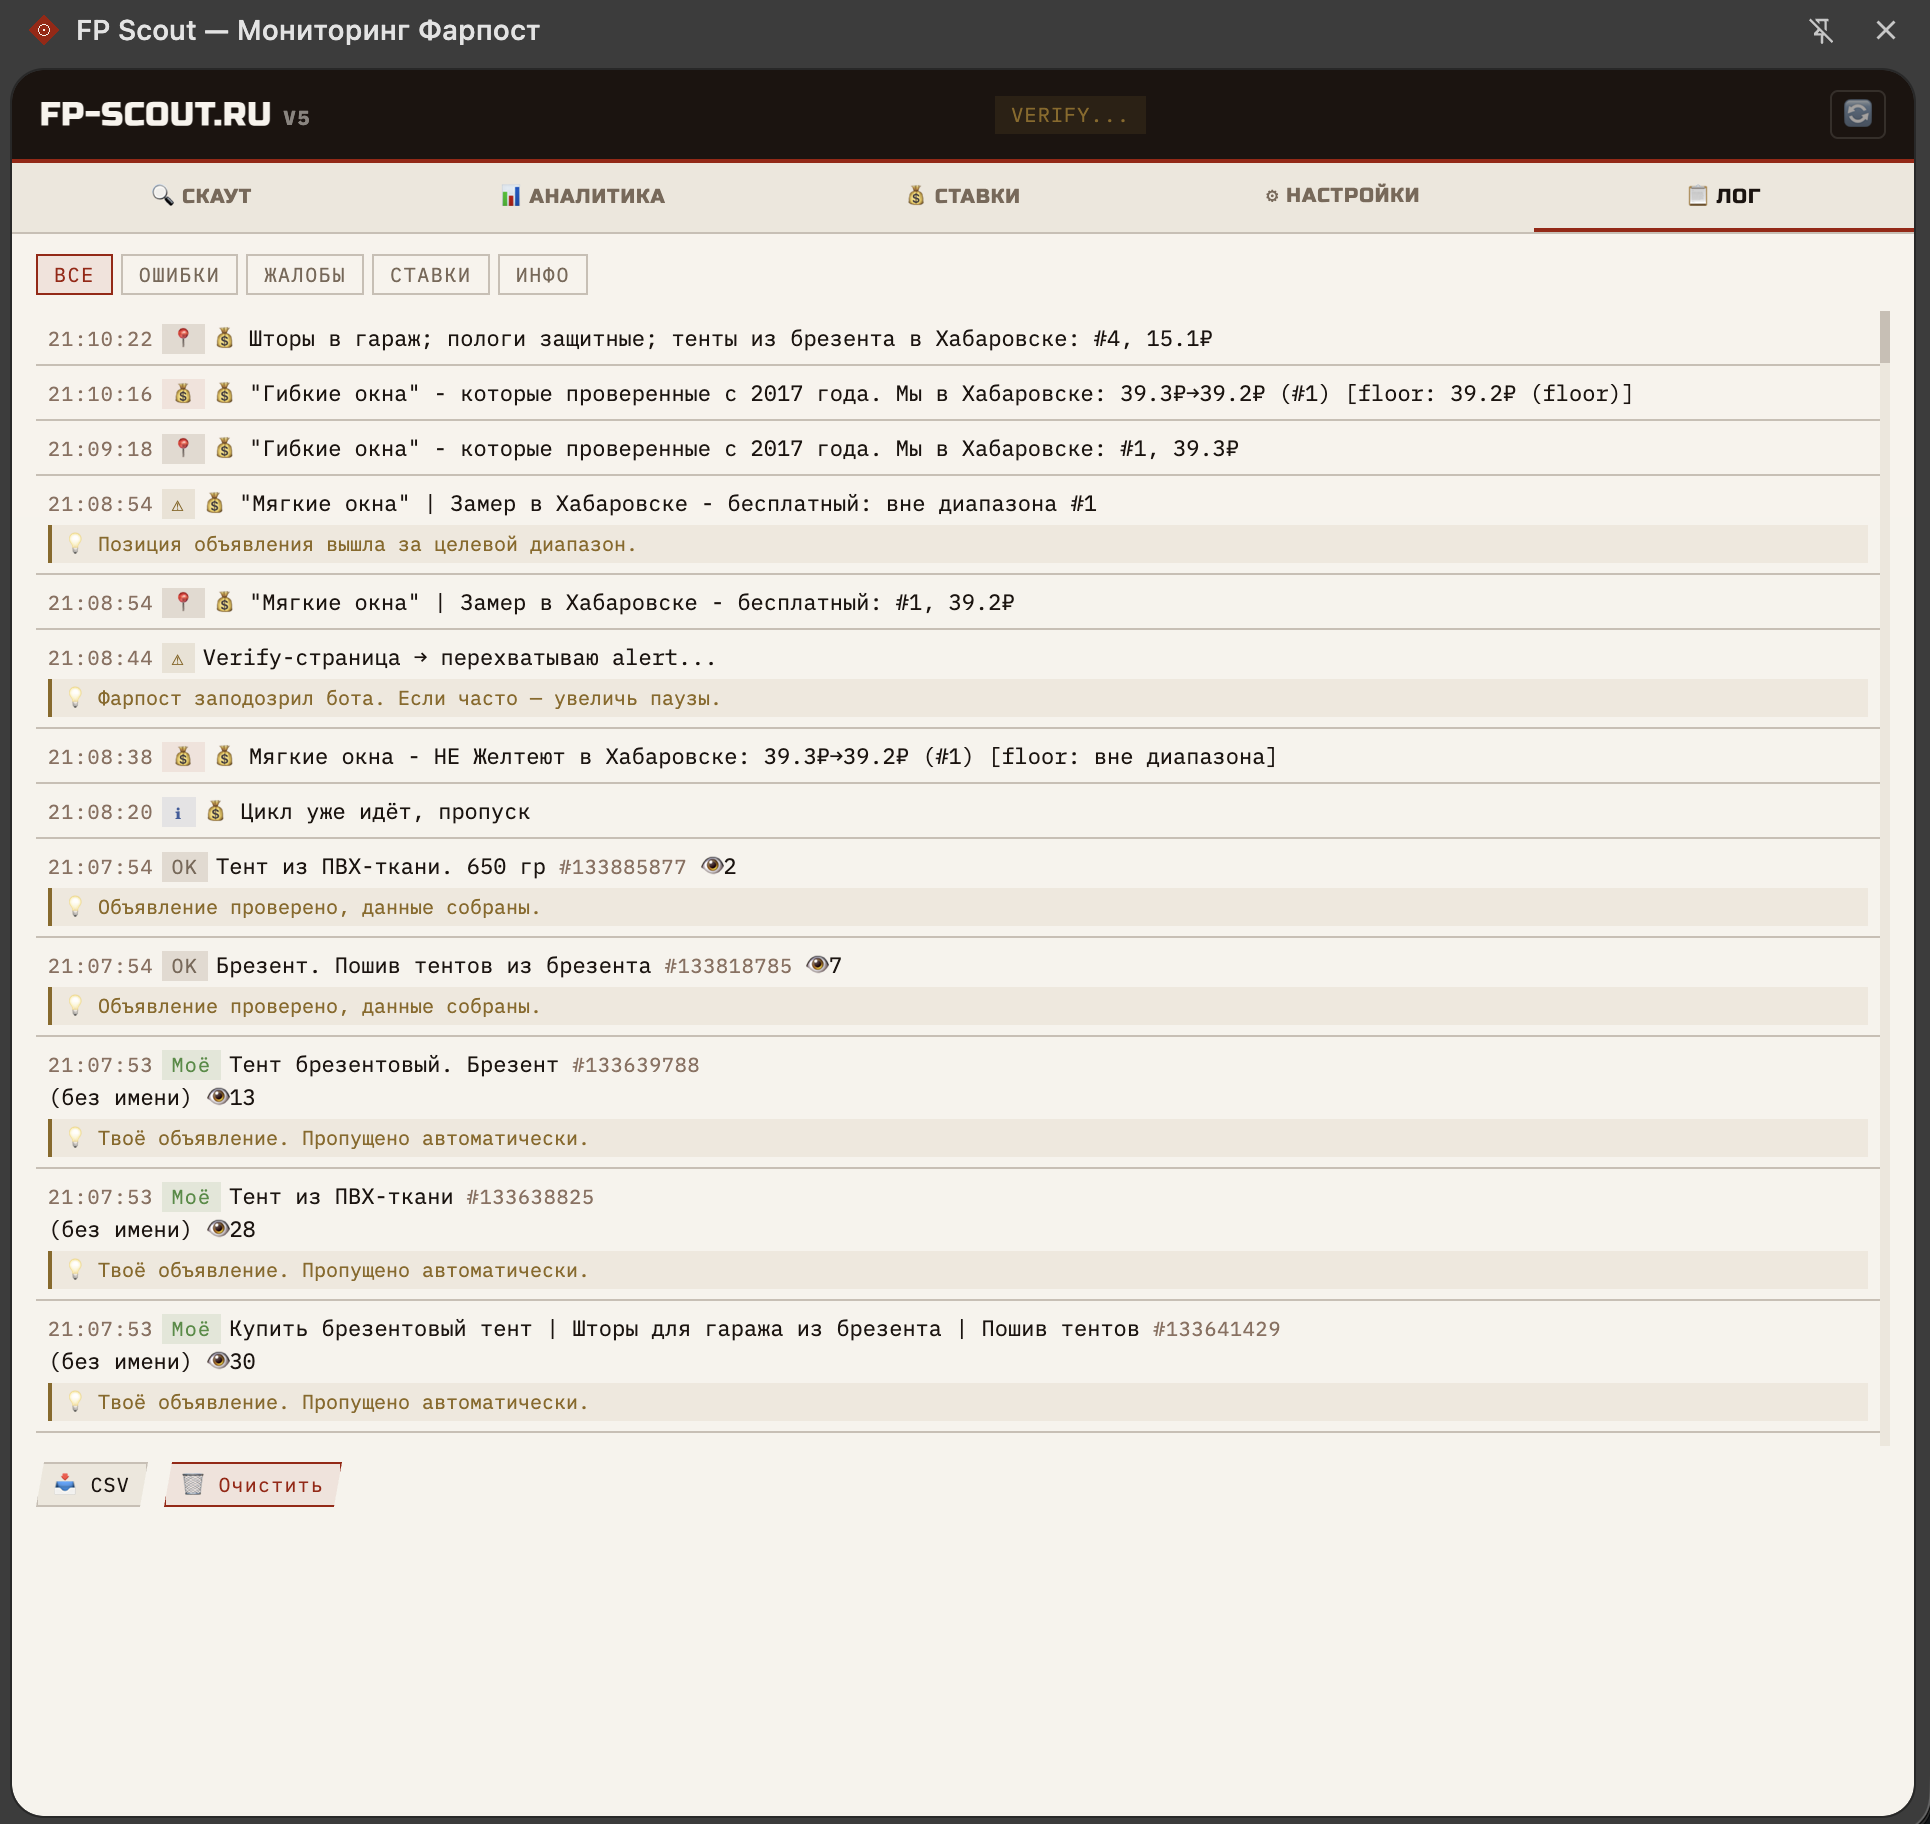Click info icon on 21:08:20 entry

tap(178, 812)
